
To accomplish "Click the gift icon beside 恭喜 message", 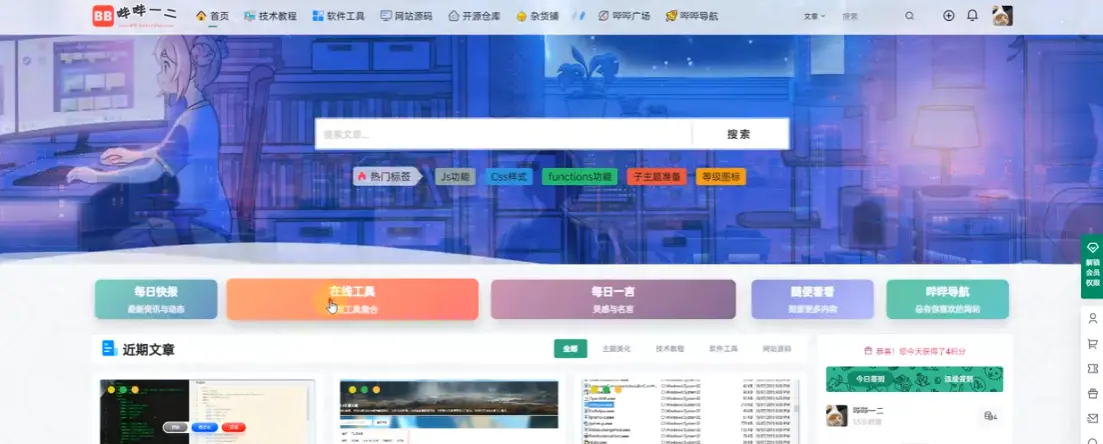I will point(867,350).
